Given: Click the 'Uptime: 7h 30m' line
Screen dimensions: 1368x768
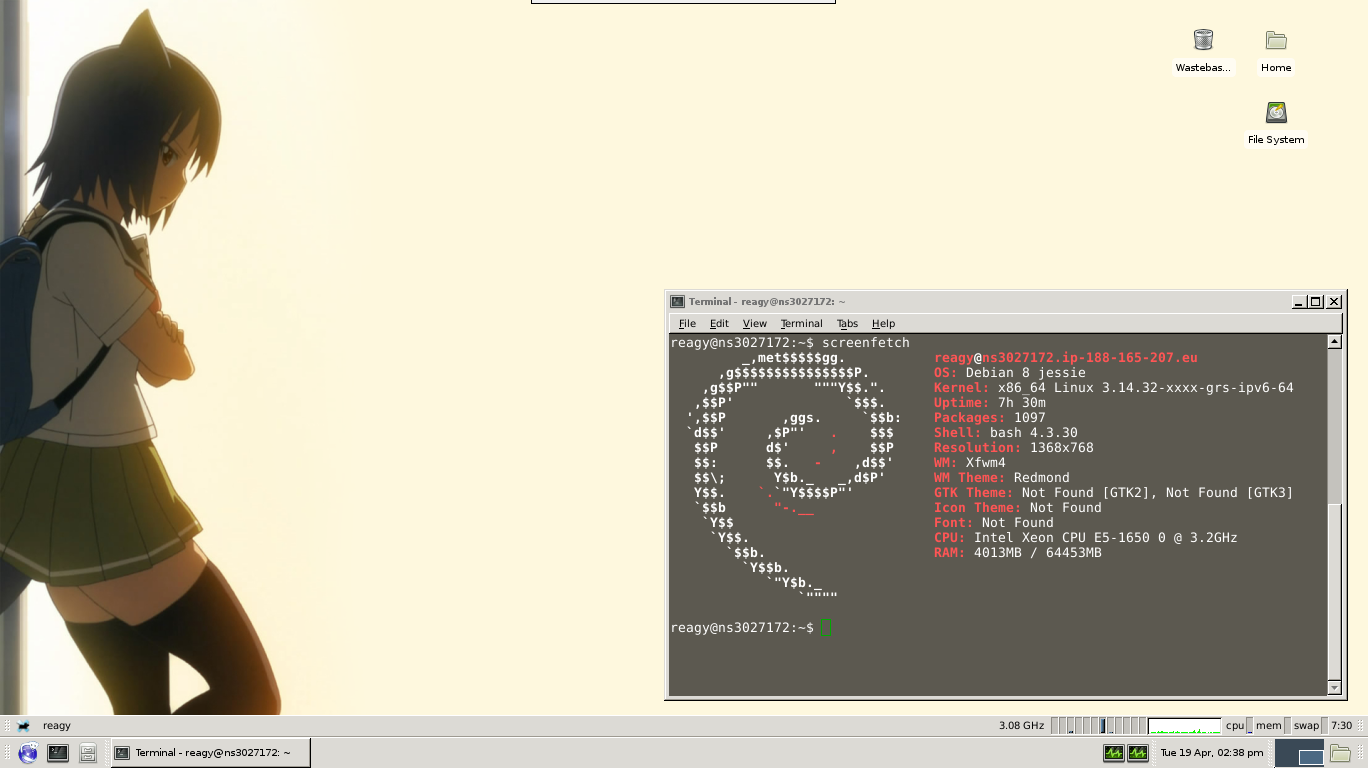Looking at the screenshot, I should [990, 402].
